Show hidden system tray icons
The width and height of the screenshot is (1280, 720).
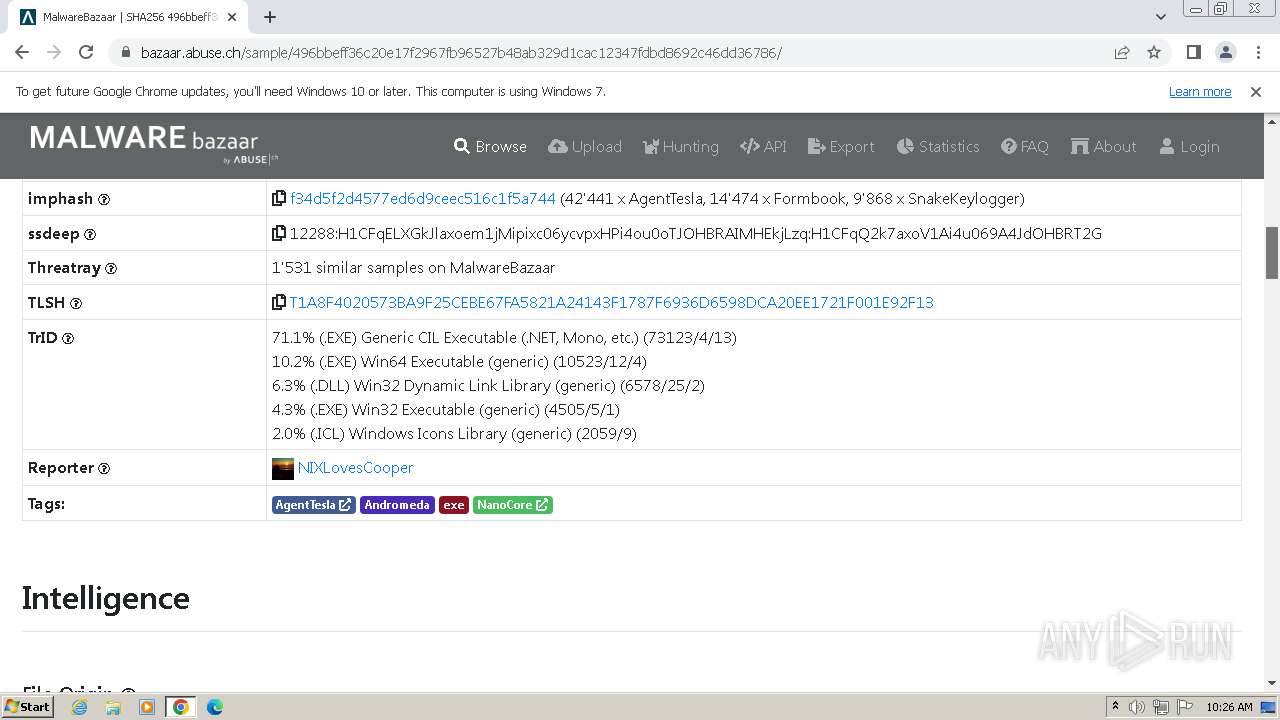pos(1116,707)
